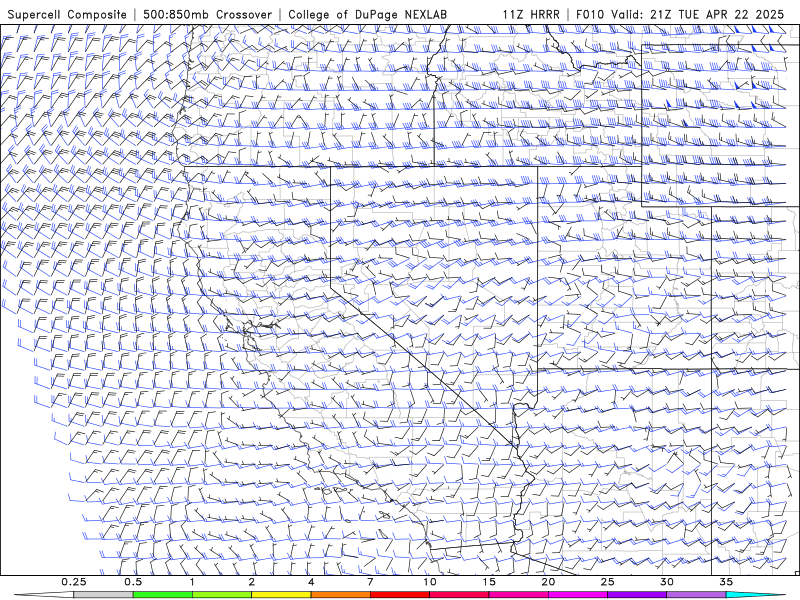
Task: Click the '7' legend value label
Action: (370, 582)
